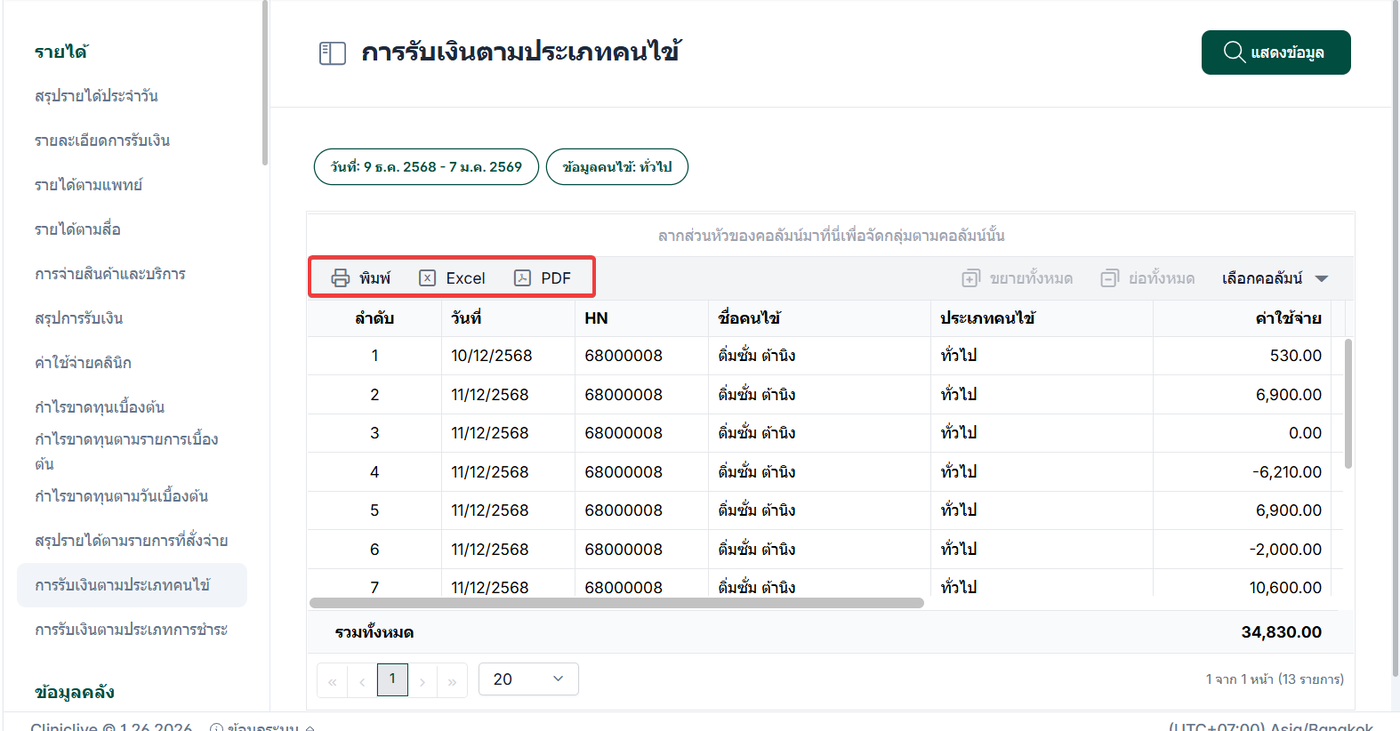Click the date 11/12/2568 in row 4

tap(490, 472)
